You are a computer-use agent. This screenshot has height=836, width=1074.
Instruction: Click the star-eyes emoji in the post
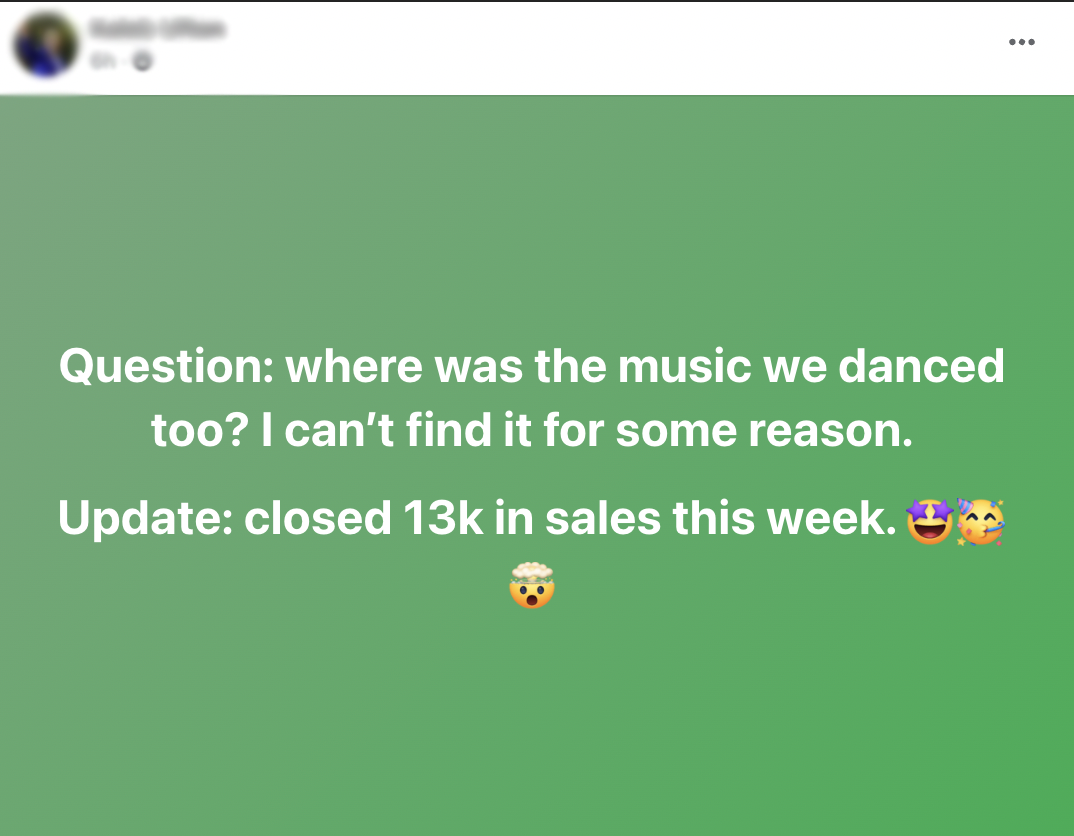tap(929, 521)
